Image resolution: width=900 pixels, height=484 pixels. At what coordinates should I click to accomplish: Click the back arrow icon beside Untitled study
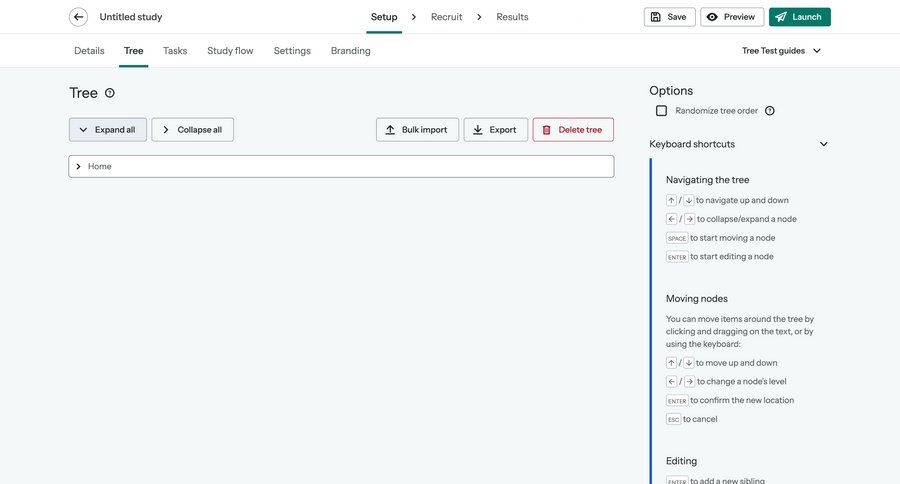point(78,17)
